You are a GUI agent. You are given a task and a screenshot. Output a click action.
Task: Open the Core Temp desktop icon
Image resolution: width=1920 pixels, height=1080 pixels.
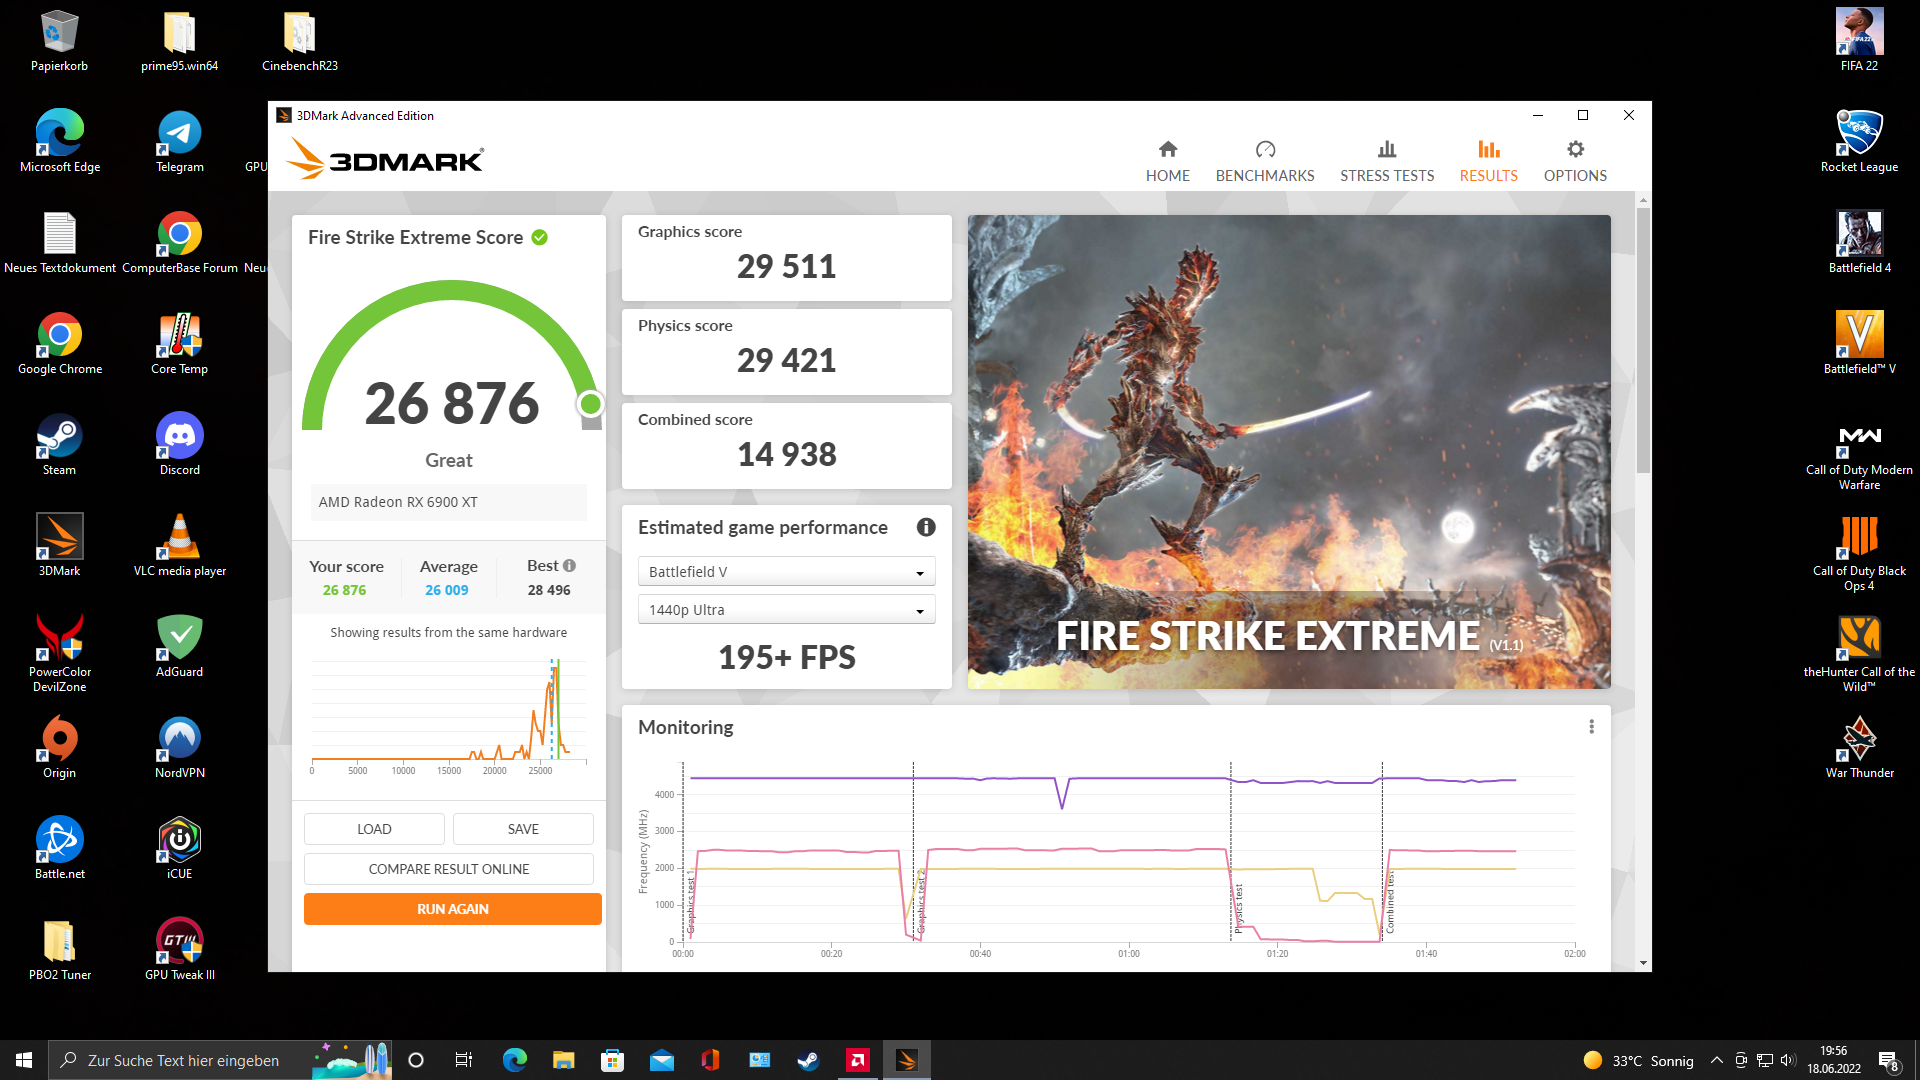pyautogui.click(x=180, y=344)
